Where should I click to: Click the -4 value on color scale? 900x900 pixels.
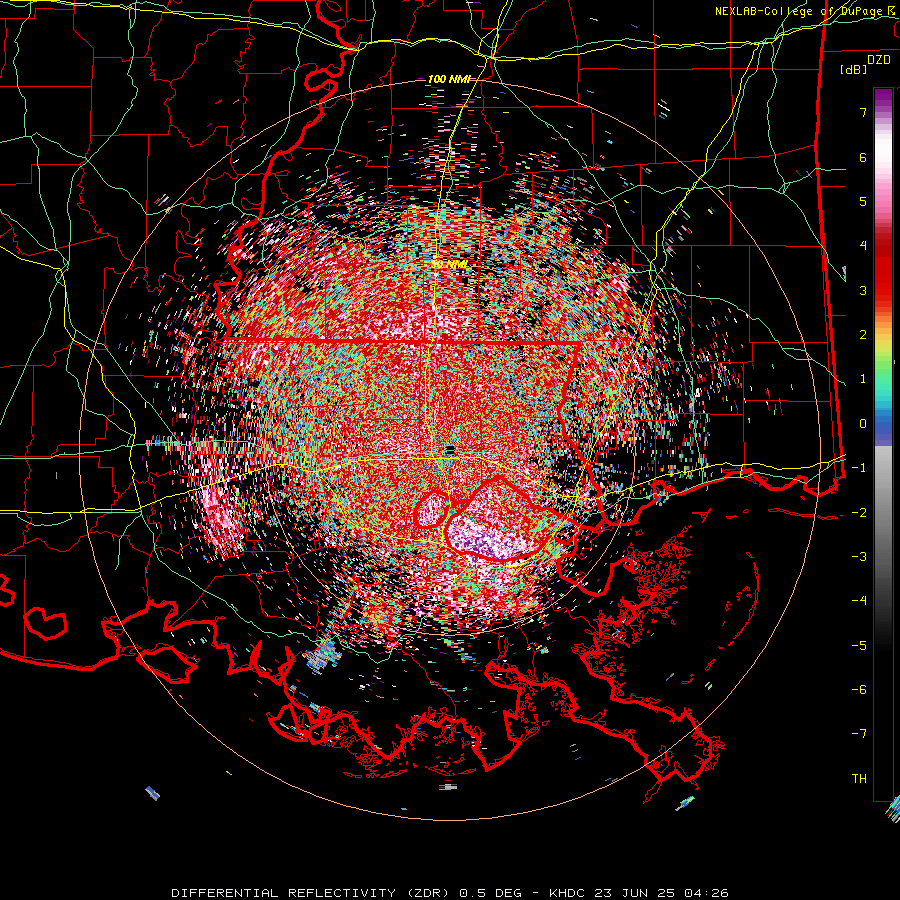[859, 601]
